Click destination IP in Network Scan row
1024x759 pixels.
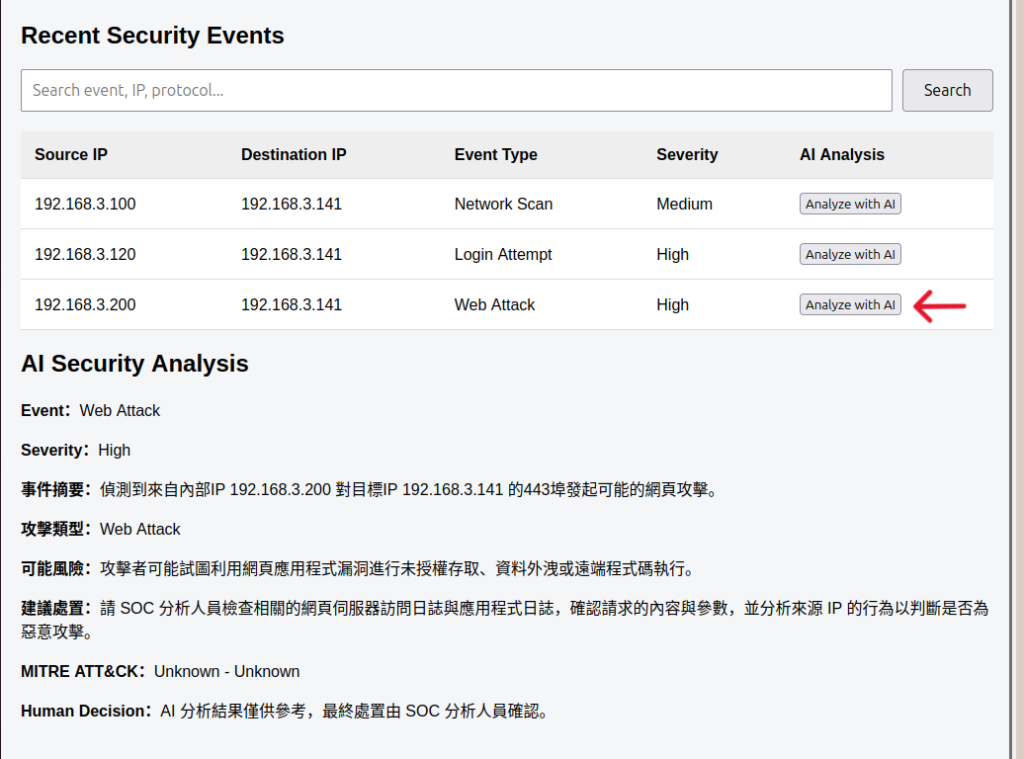pos(291,204)
